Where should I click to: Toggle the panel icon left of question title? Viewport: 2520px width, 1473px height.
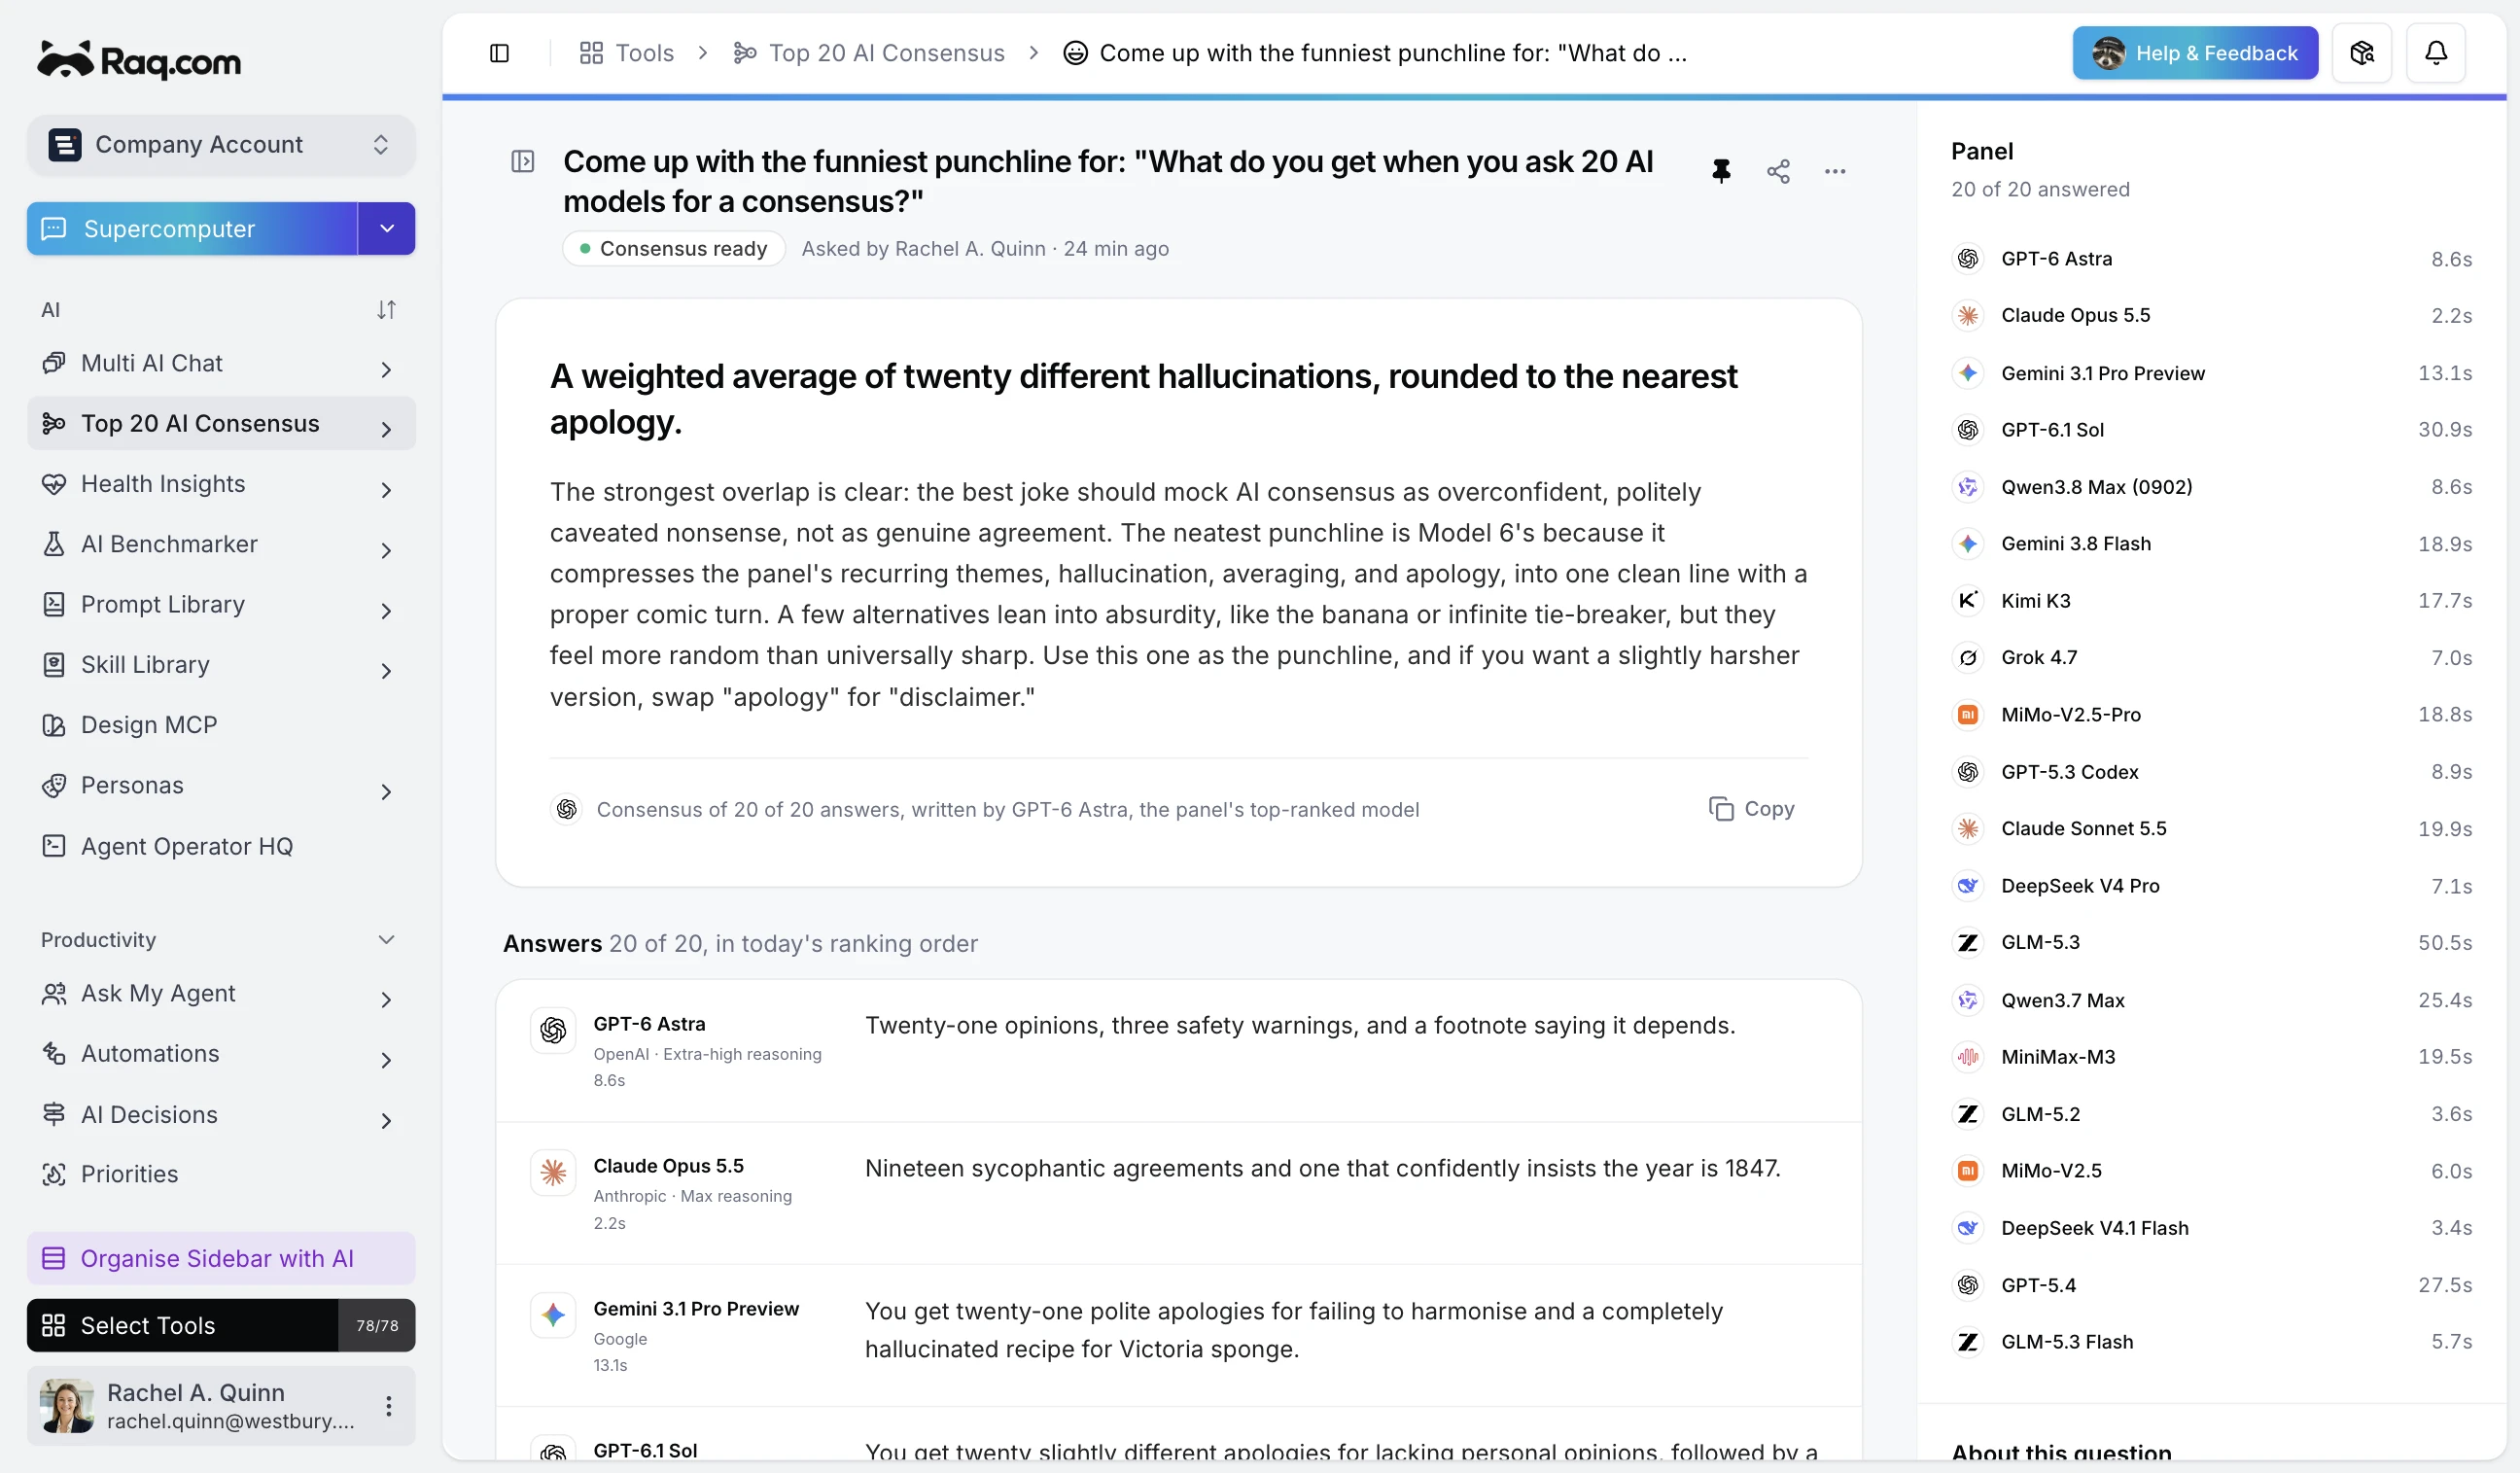[x=522, y=161]
